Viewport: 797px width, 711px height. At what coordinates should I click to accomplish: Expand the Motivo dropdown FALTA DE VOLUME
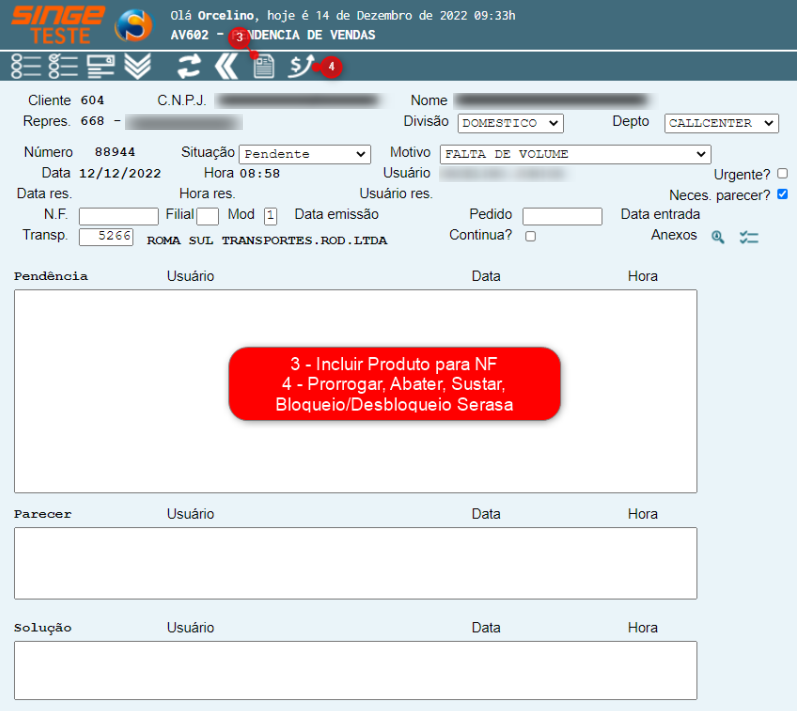pos(575,154)
